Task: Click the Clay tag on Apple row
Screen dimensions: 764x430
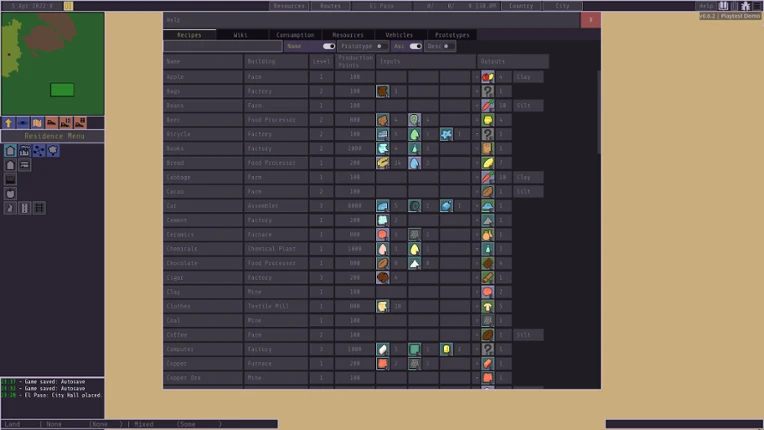Action: pyautogui.click(x=528, y=77)
